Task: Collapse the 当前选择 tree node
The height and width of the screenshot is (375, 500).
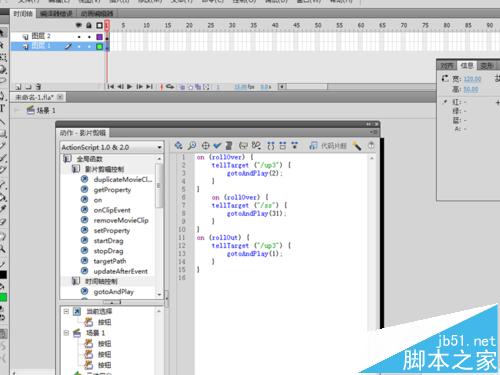Action: pos(66,311)
